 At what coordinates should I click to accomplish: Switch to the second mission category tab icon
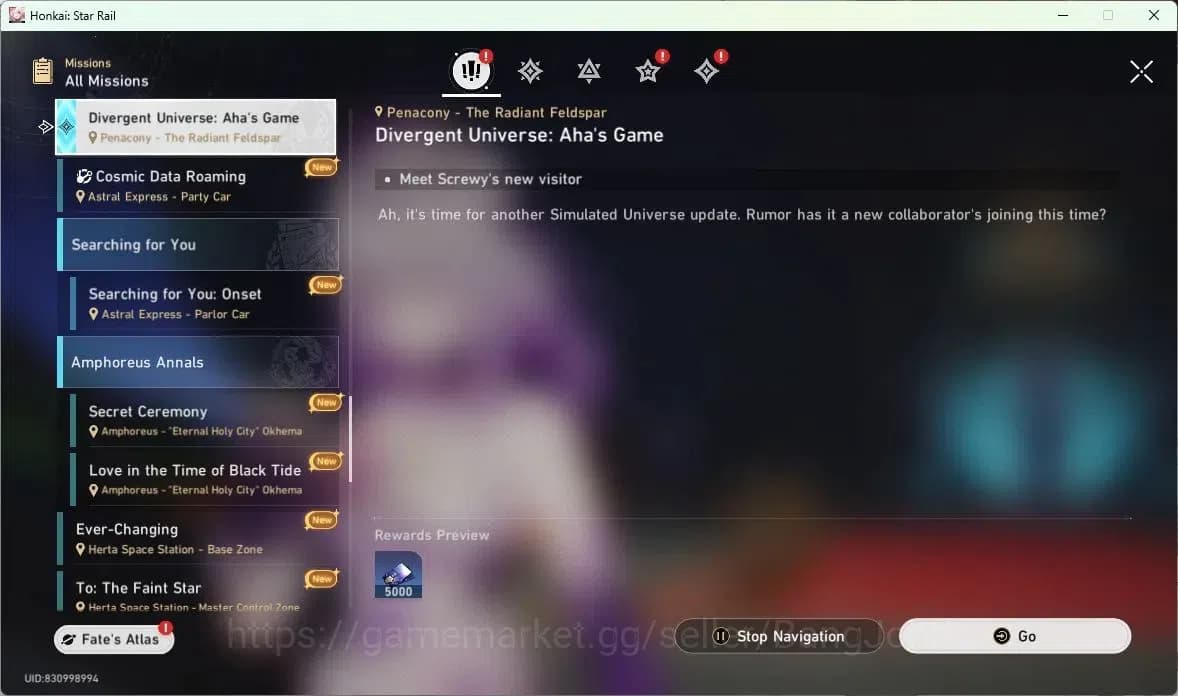click(530, 71)
